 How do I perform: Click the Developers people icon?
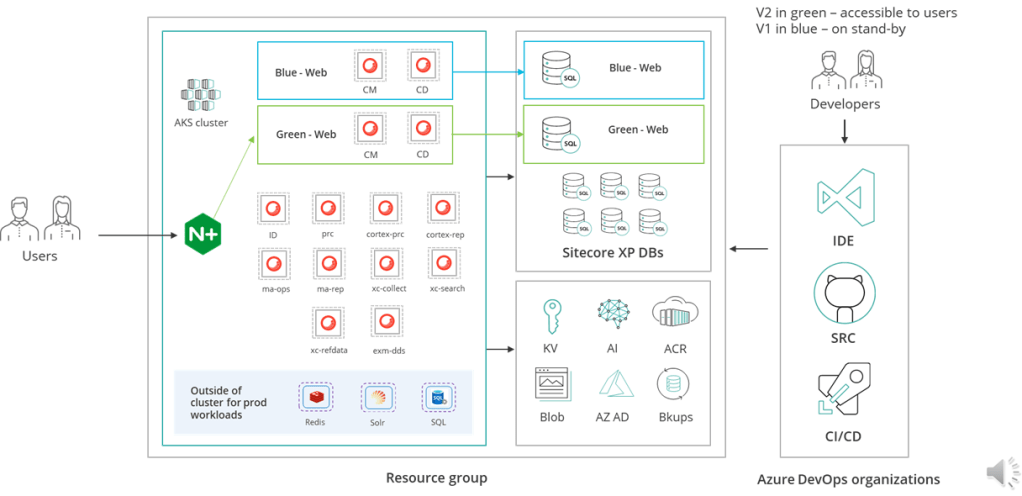(x=844, y=72)
